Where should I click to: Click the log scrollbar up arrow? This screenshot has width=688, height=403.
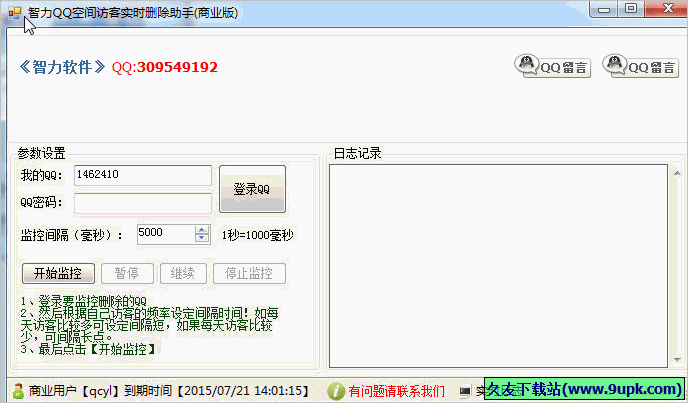click(677, 173)
